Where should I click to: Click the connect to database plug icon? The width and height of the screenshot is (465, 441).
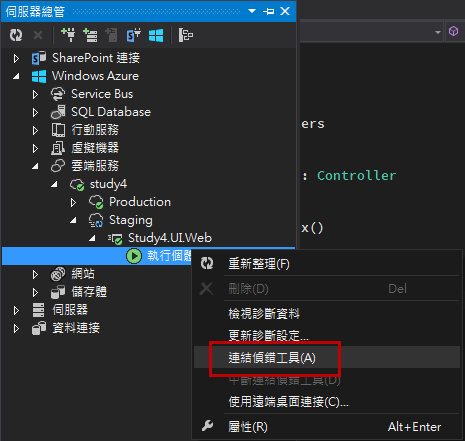(x=69, y=35)
